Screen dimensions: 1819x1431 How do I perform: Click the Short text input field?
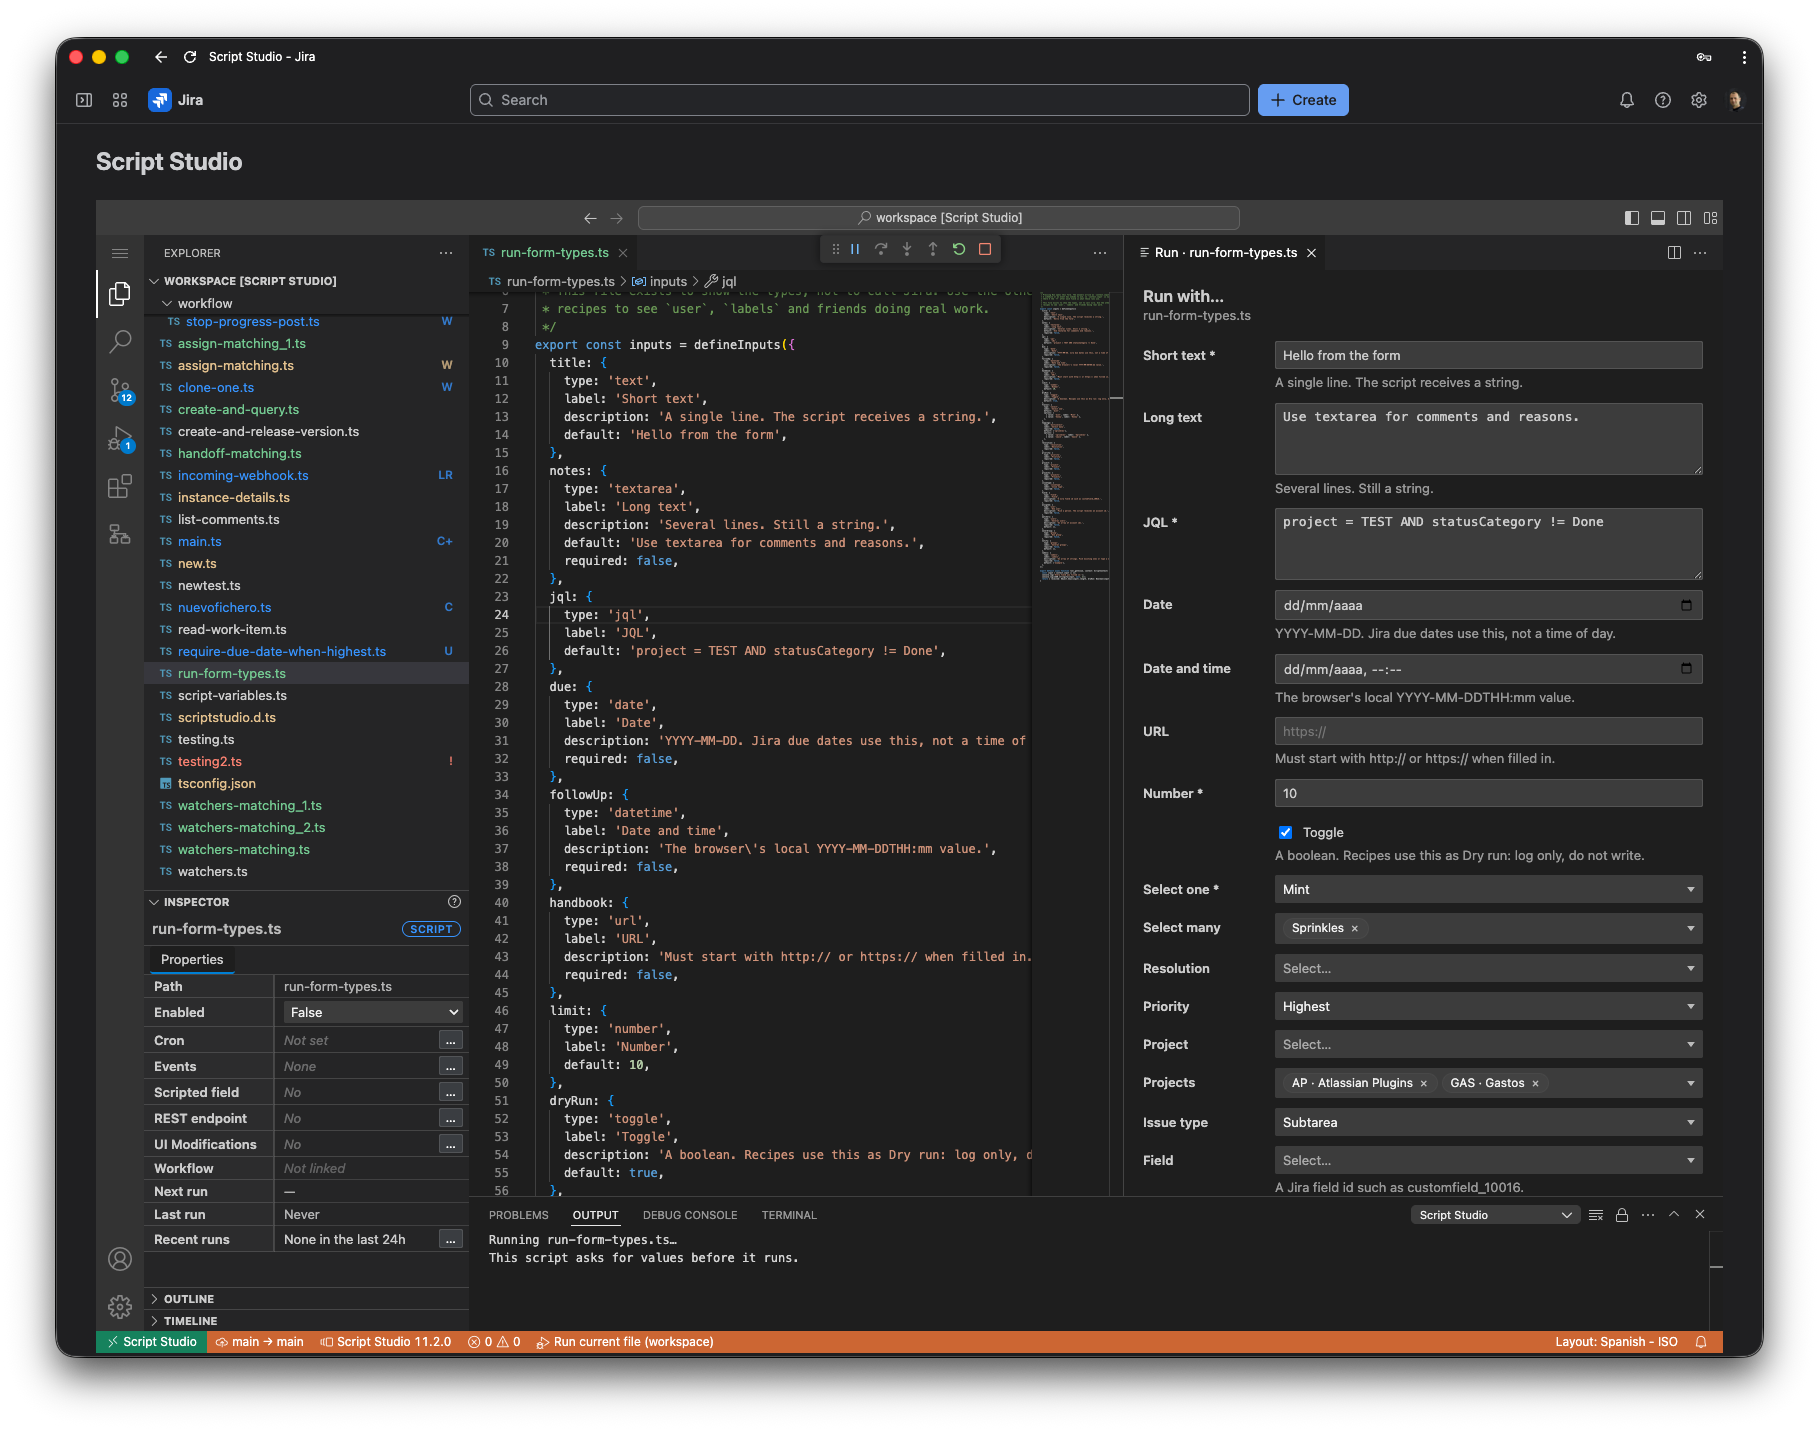click(1488, 356)
